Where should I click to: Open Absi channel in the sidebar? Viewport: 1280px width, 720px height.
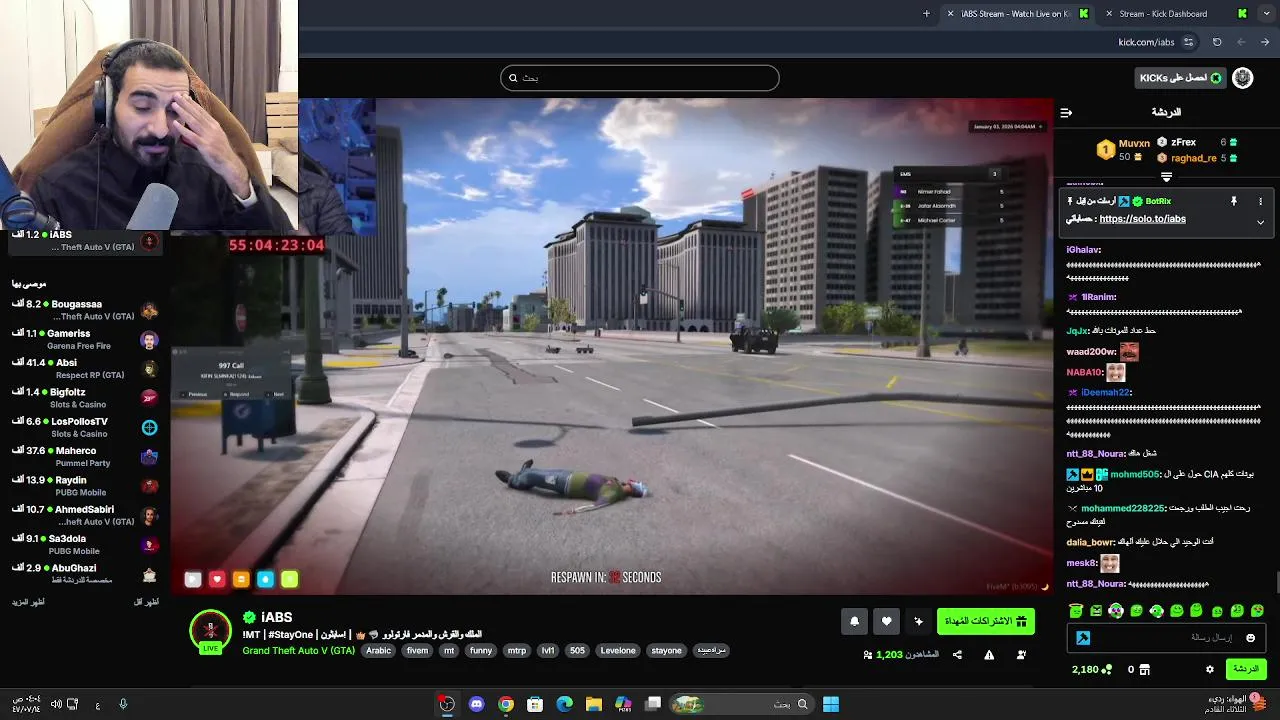pos(85,369)
